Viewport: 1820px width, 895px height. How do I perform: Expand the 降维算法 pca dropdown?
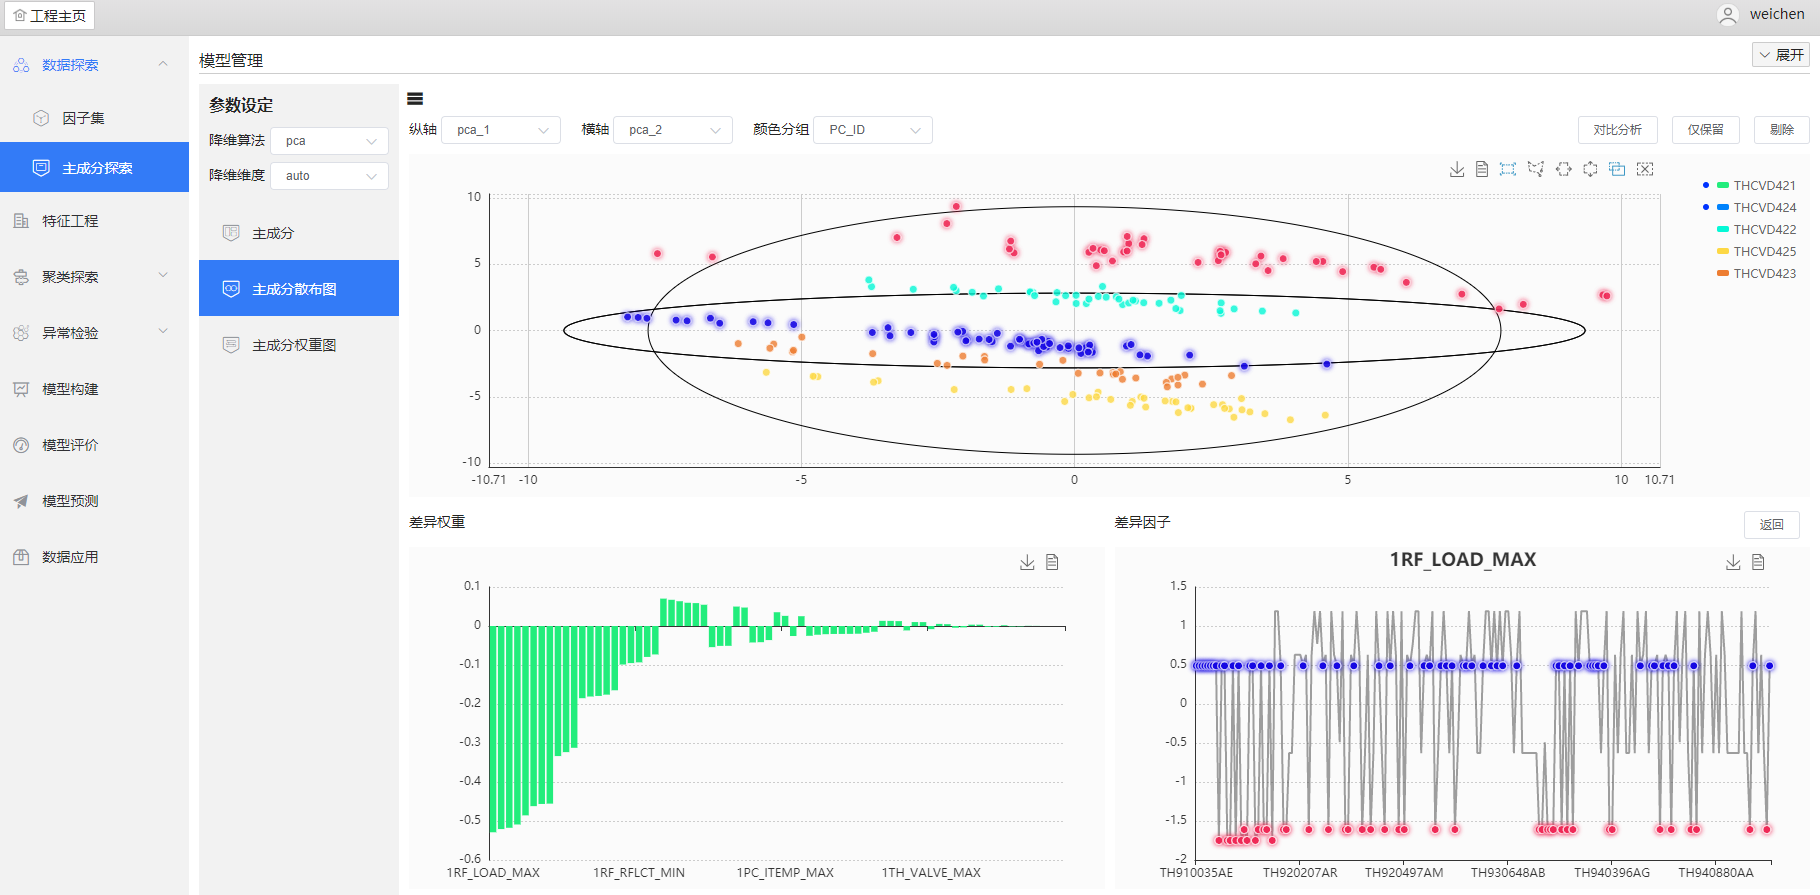click(329, 141)
